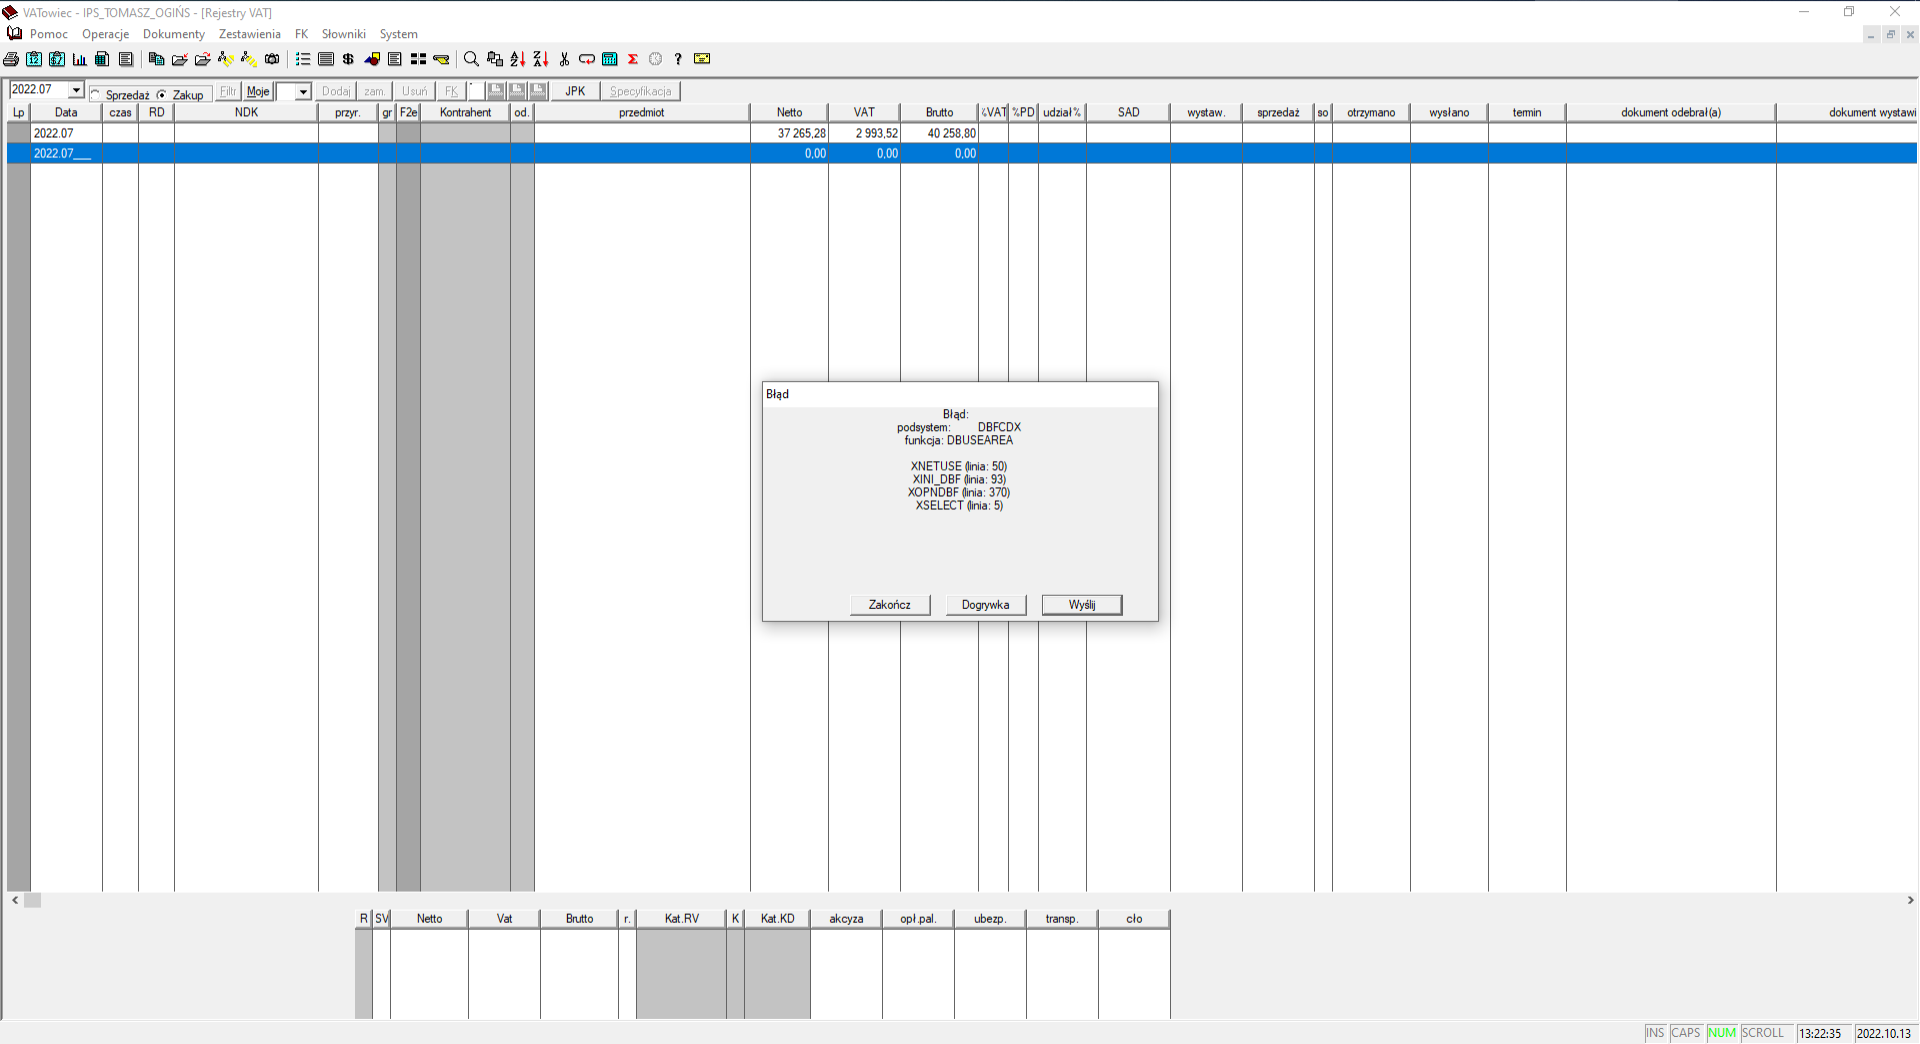
Task: Open the dropdown next to Moje
Action: coord(303,92)
